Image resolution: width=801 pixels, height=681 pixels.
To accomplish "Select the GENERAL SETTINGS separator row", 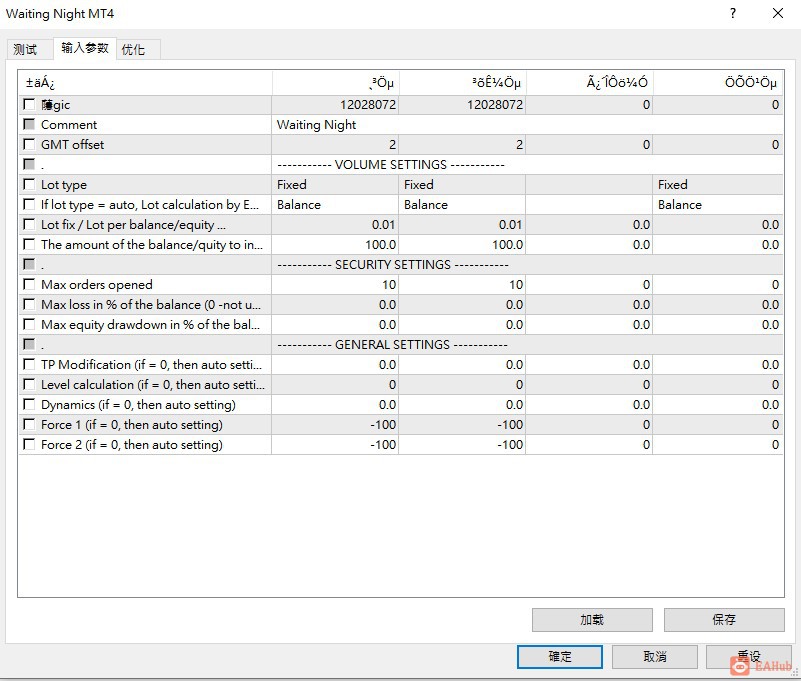I will pos(401,344).
